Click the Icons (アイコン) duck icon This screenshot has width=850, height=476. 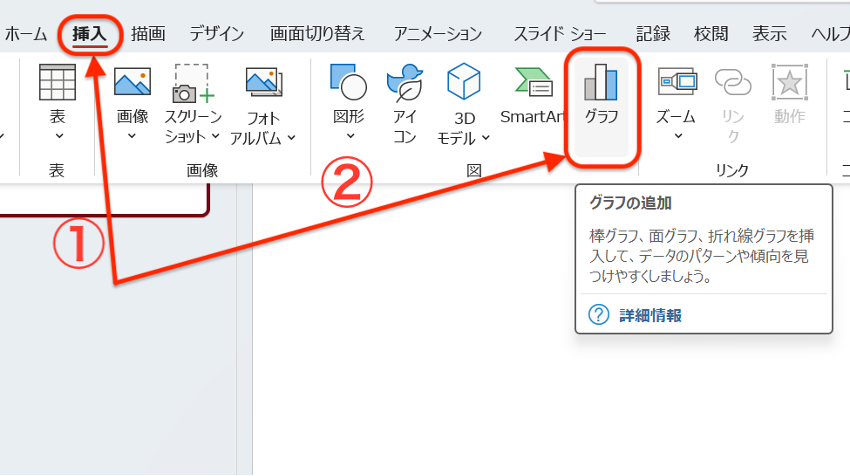click(x=405, y=82)
